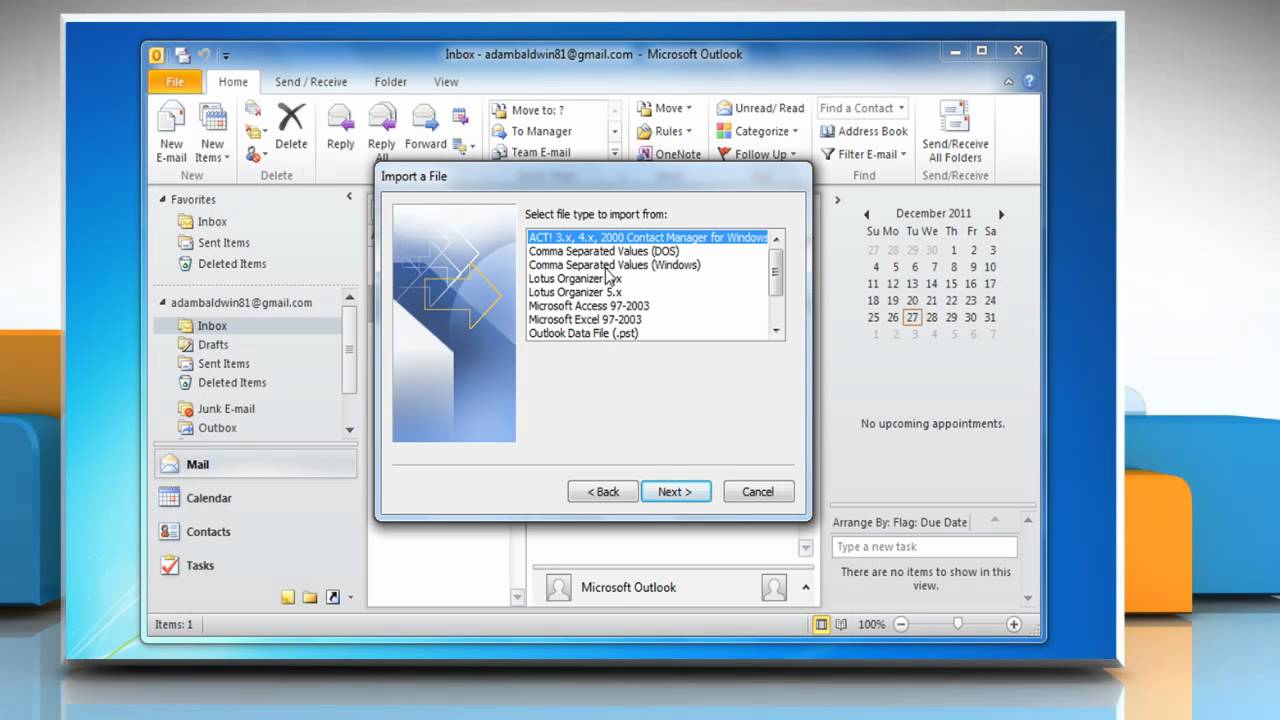Image resolution: width=1280 pixels, height=720 pixels.
Task: Select Sent Items under Favorites
Action: tap(223, 242)
